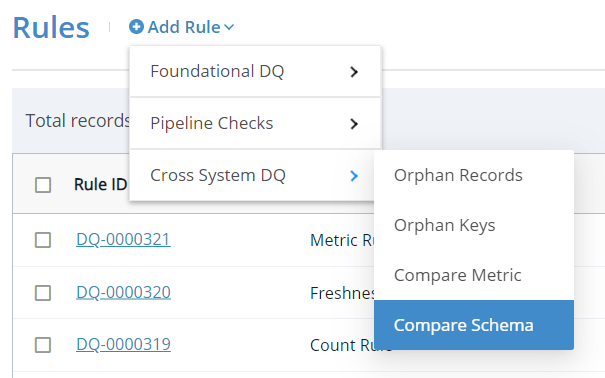Open the DQ-0000321 rule link
The image size is (605, 378).
(x=123, y=240)
